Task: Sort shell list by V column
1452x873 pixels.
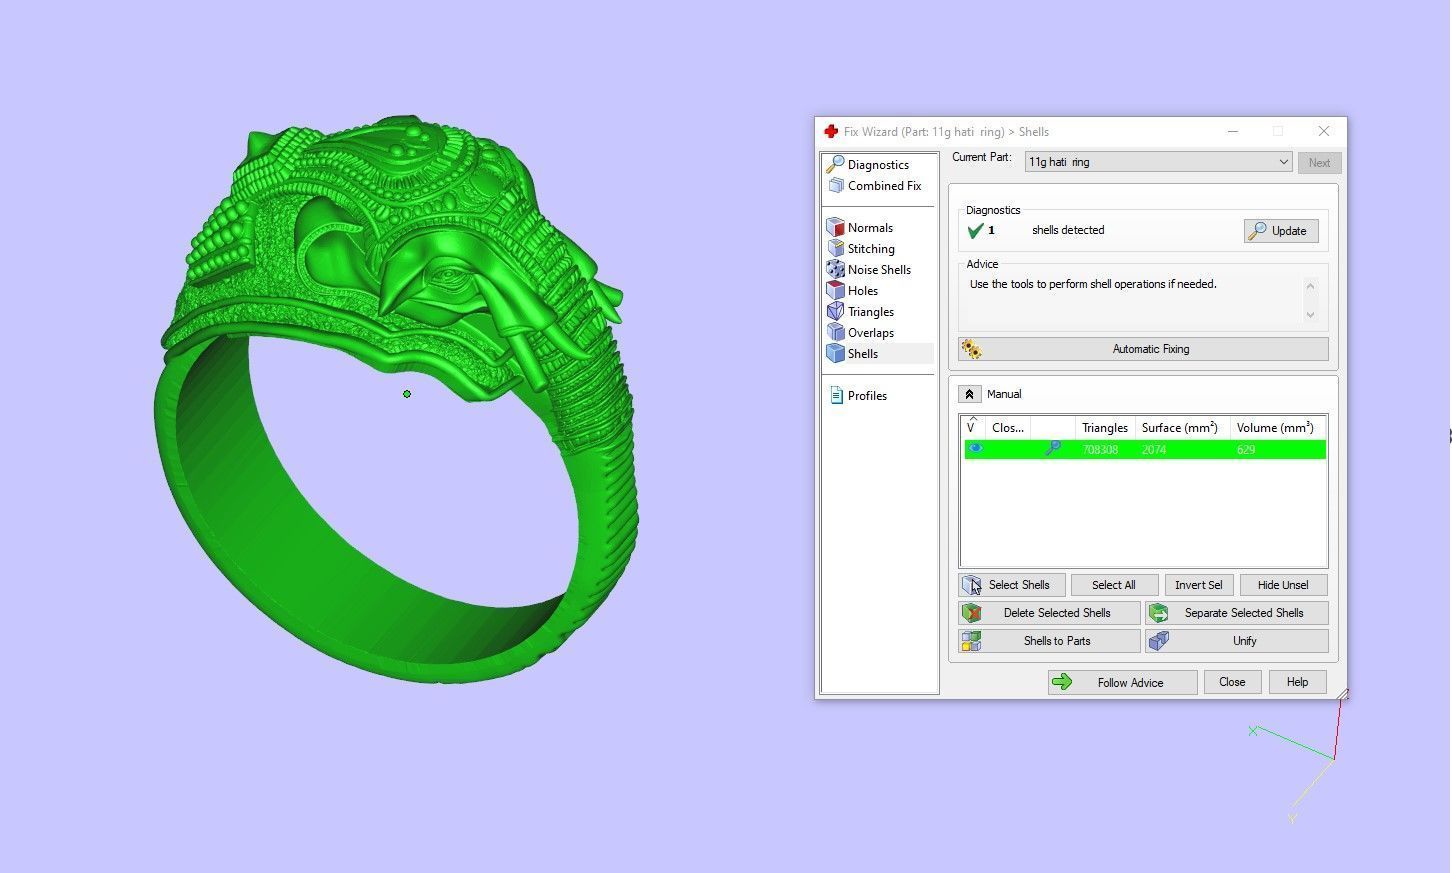Action: point(972,427)
